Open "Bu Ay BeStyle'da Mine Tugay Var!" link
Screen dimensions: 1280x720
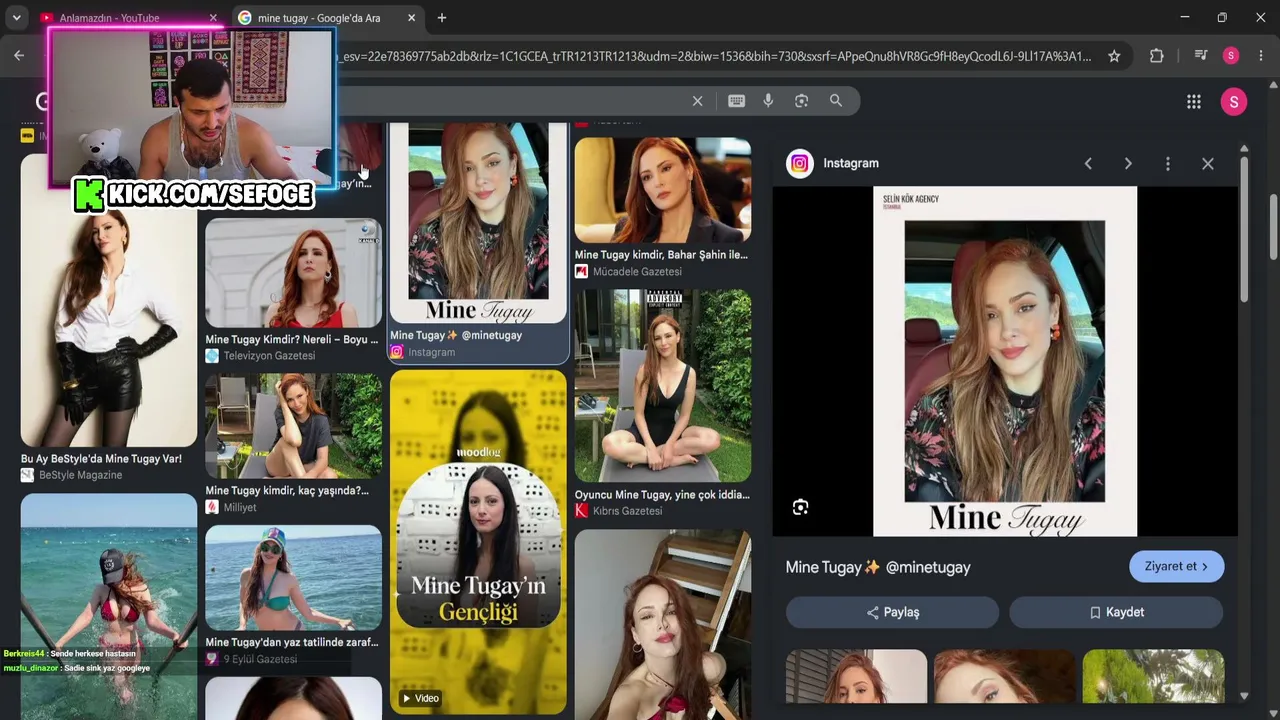click(101, 459)
